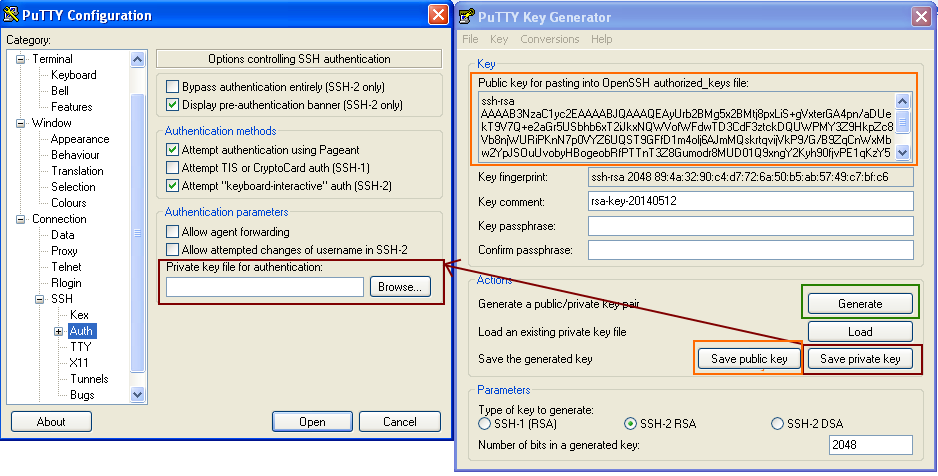Click the Key comment field
The image size is (938, 476).
pyautogui.click(x=751, y=201)
